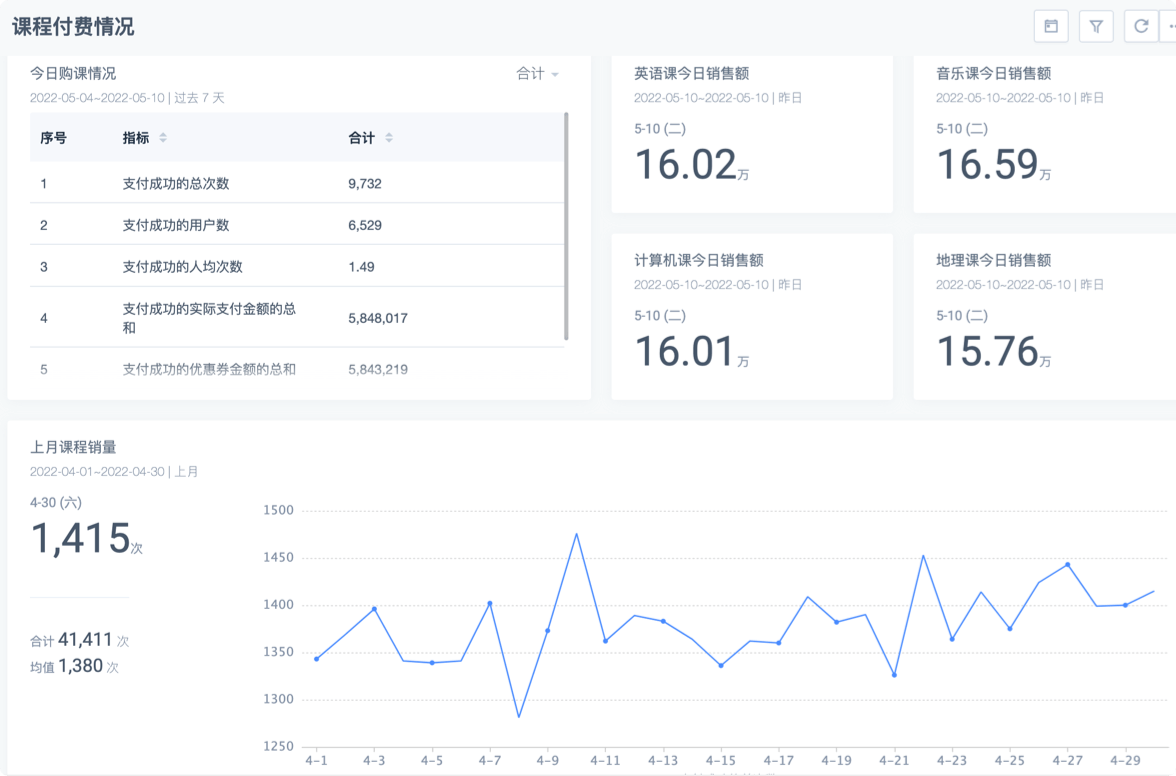Open the 音乐课今日销售额 card title

[x=993, y=73]
